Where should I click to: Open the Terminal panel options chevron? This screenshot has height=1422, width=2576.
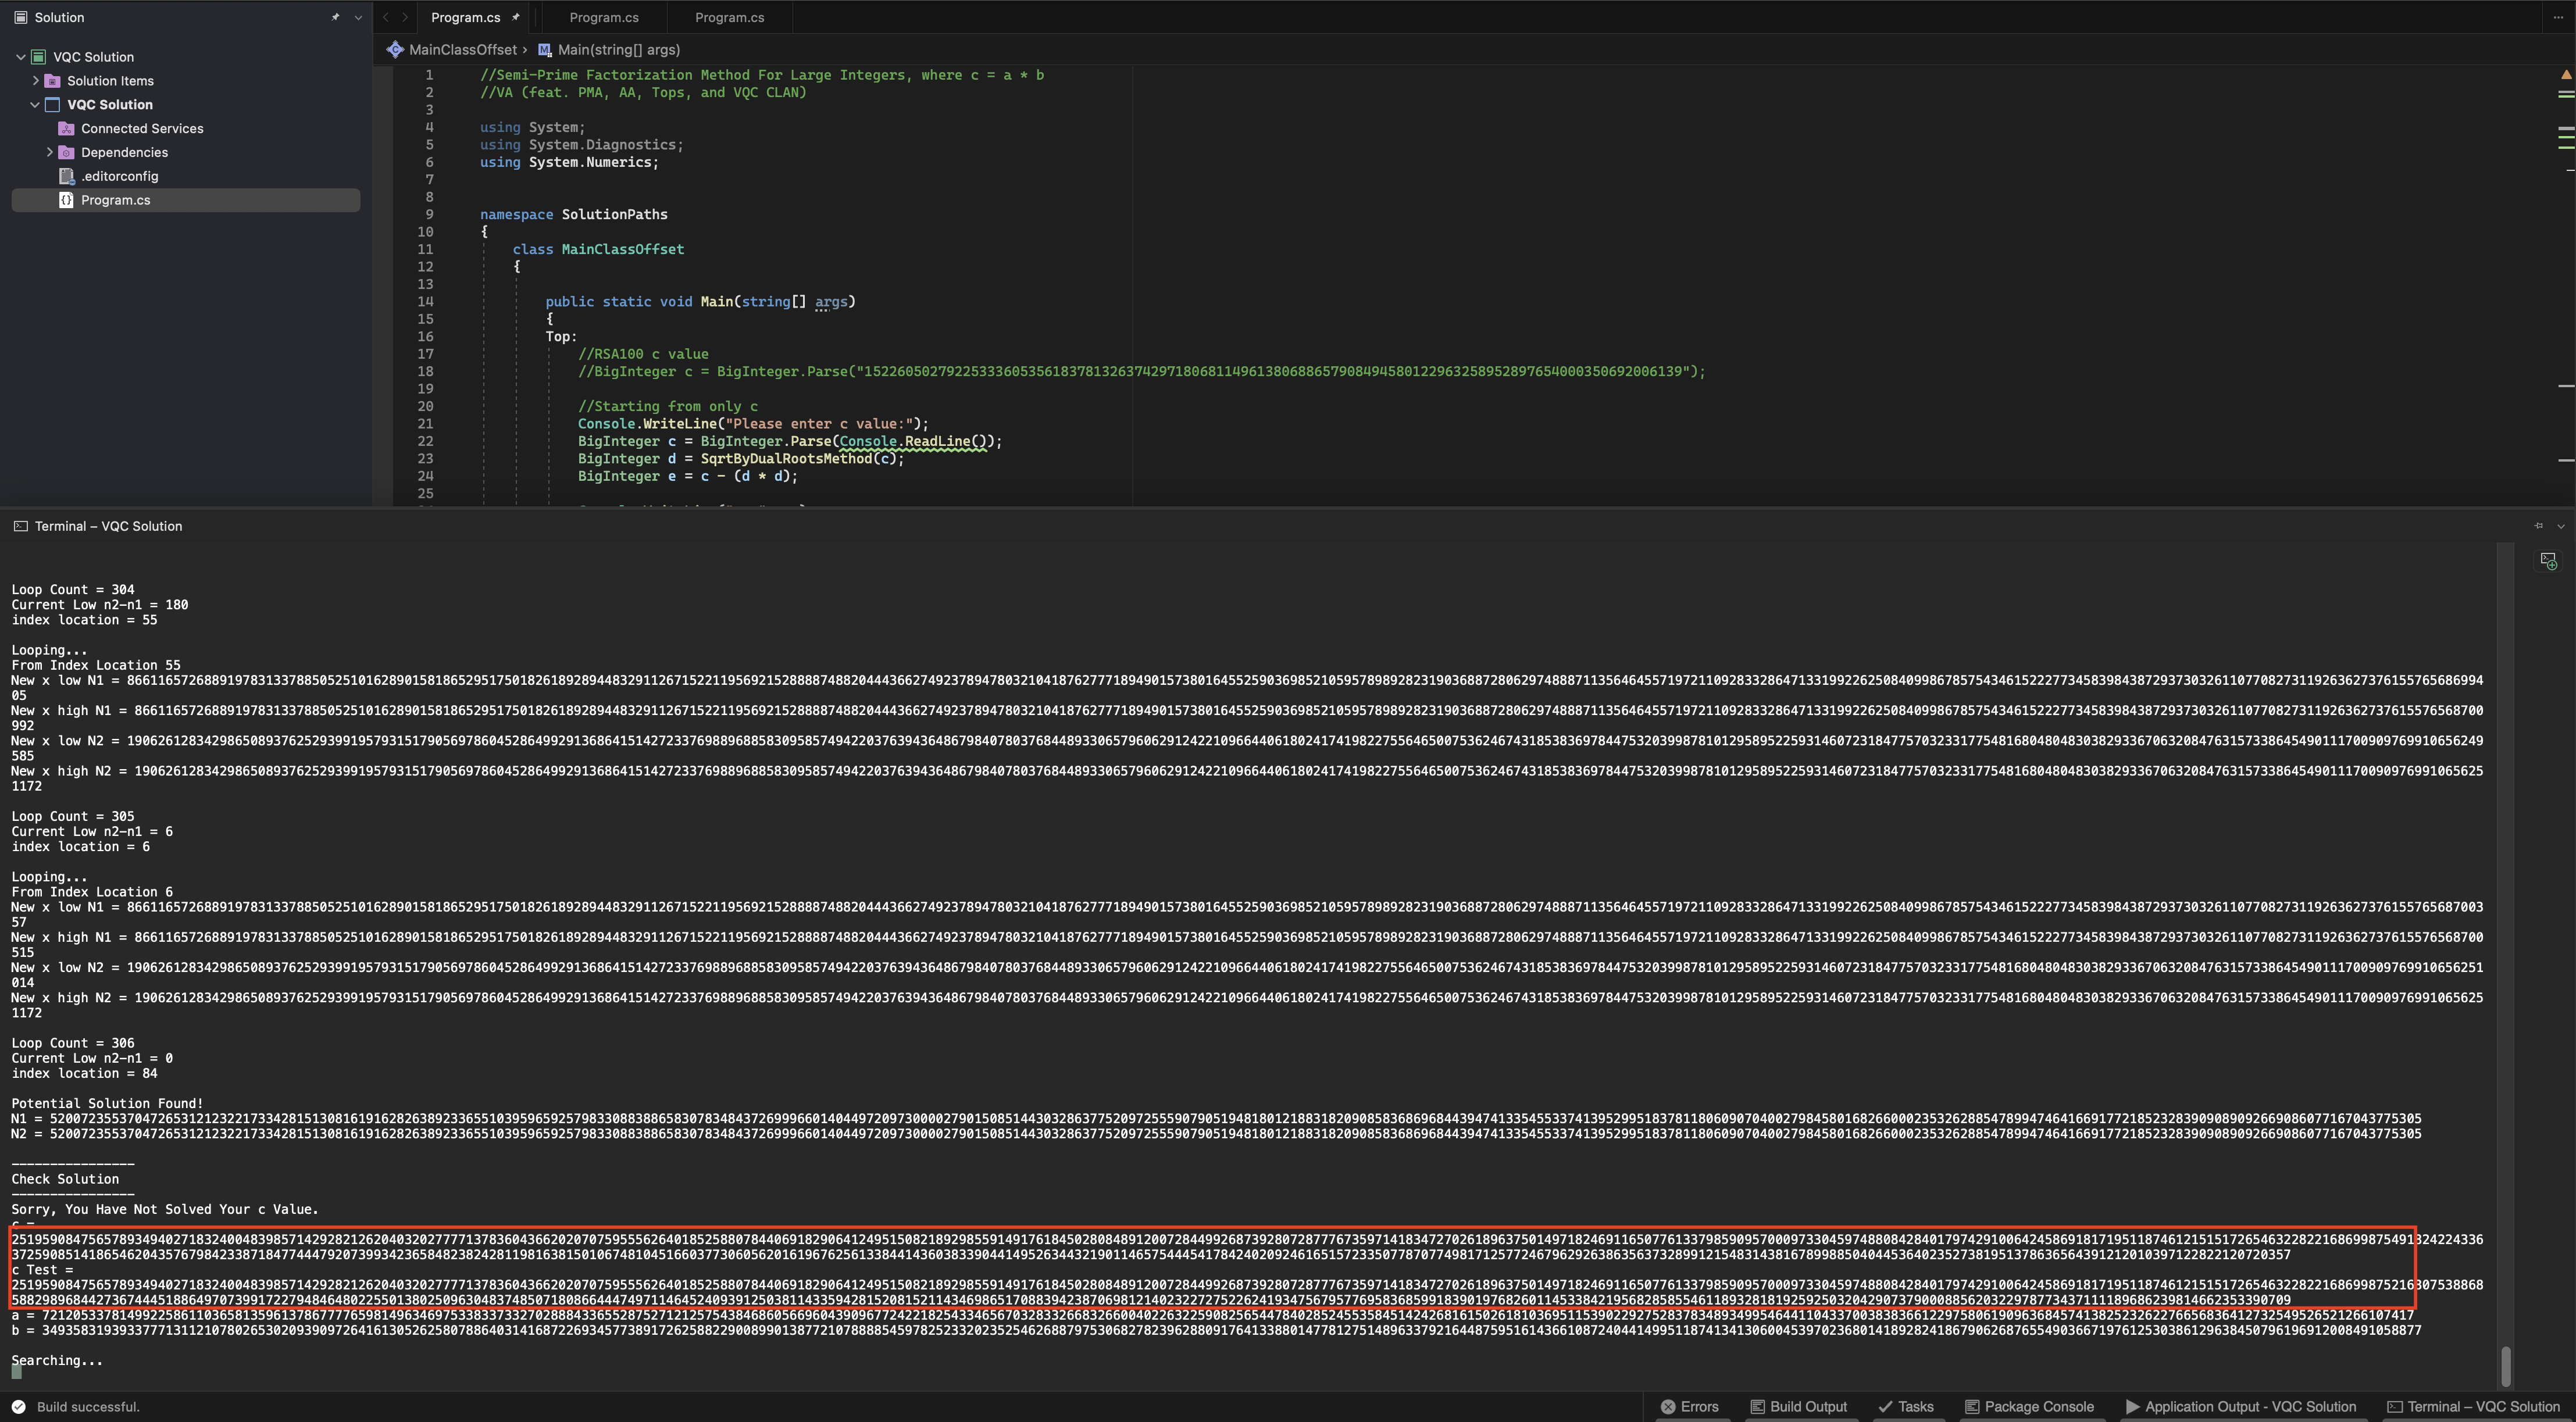pos(2561,526)
